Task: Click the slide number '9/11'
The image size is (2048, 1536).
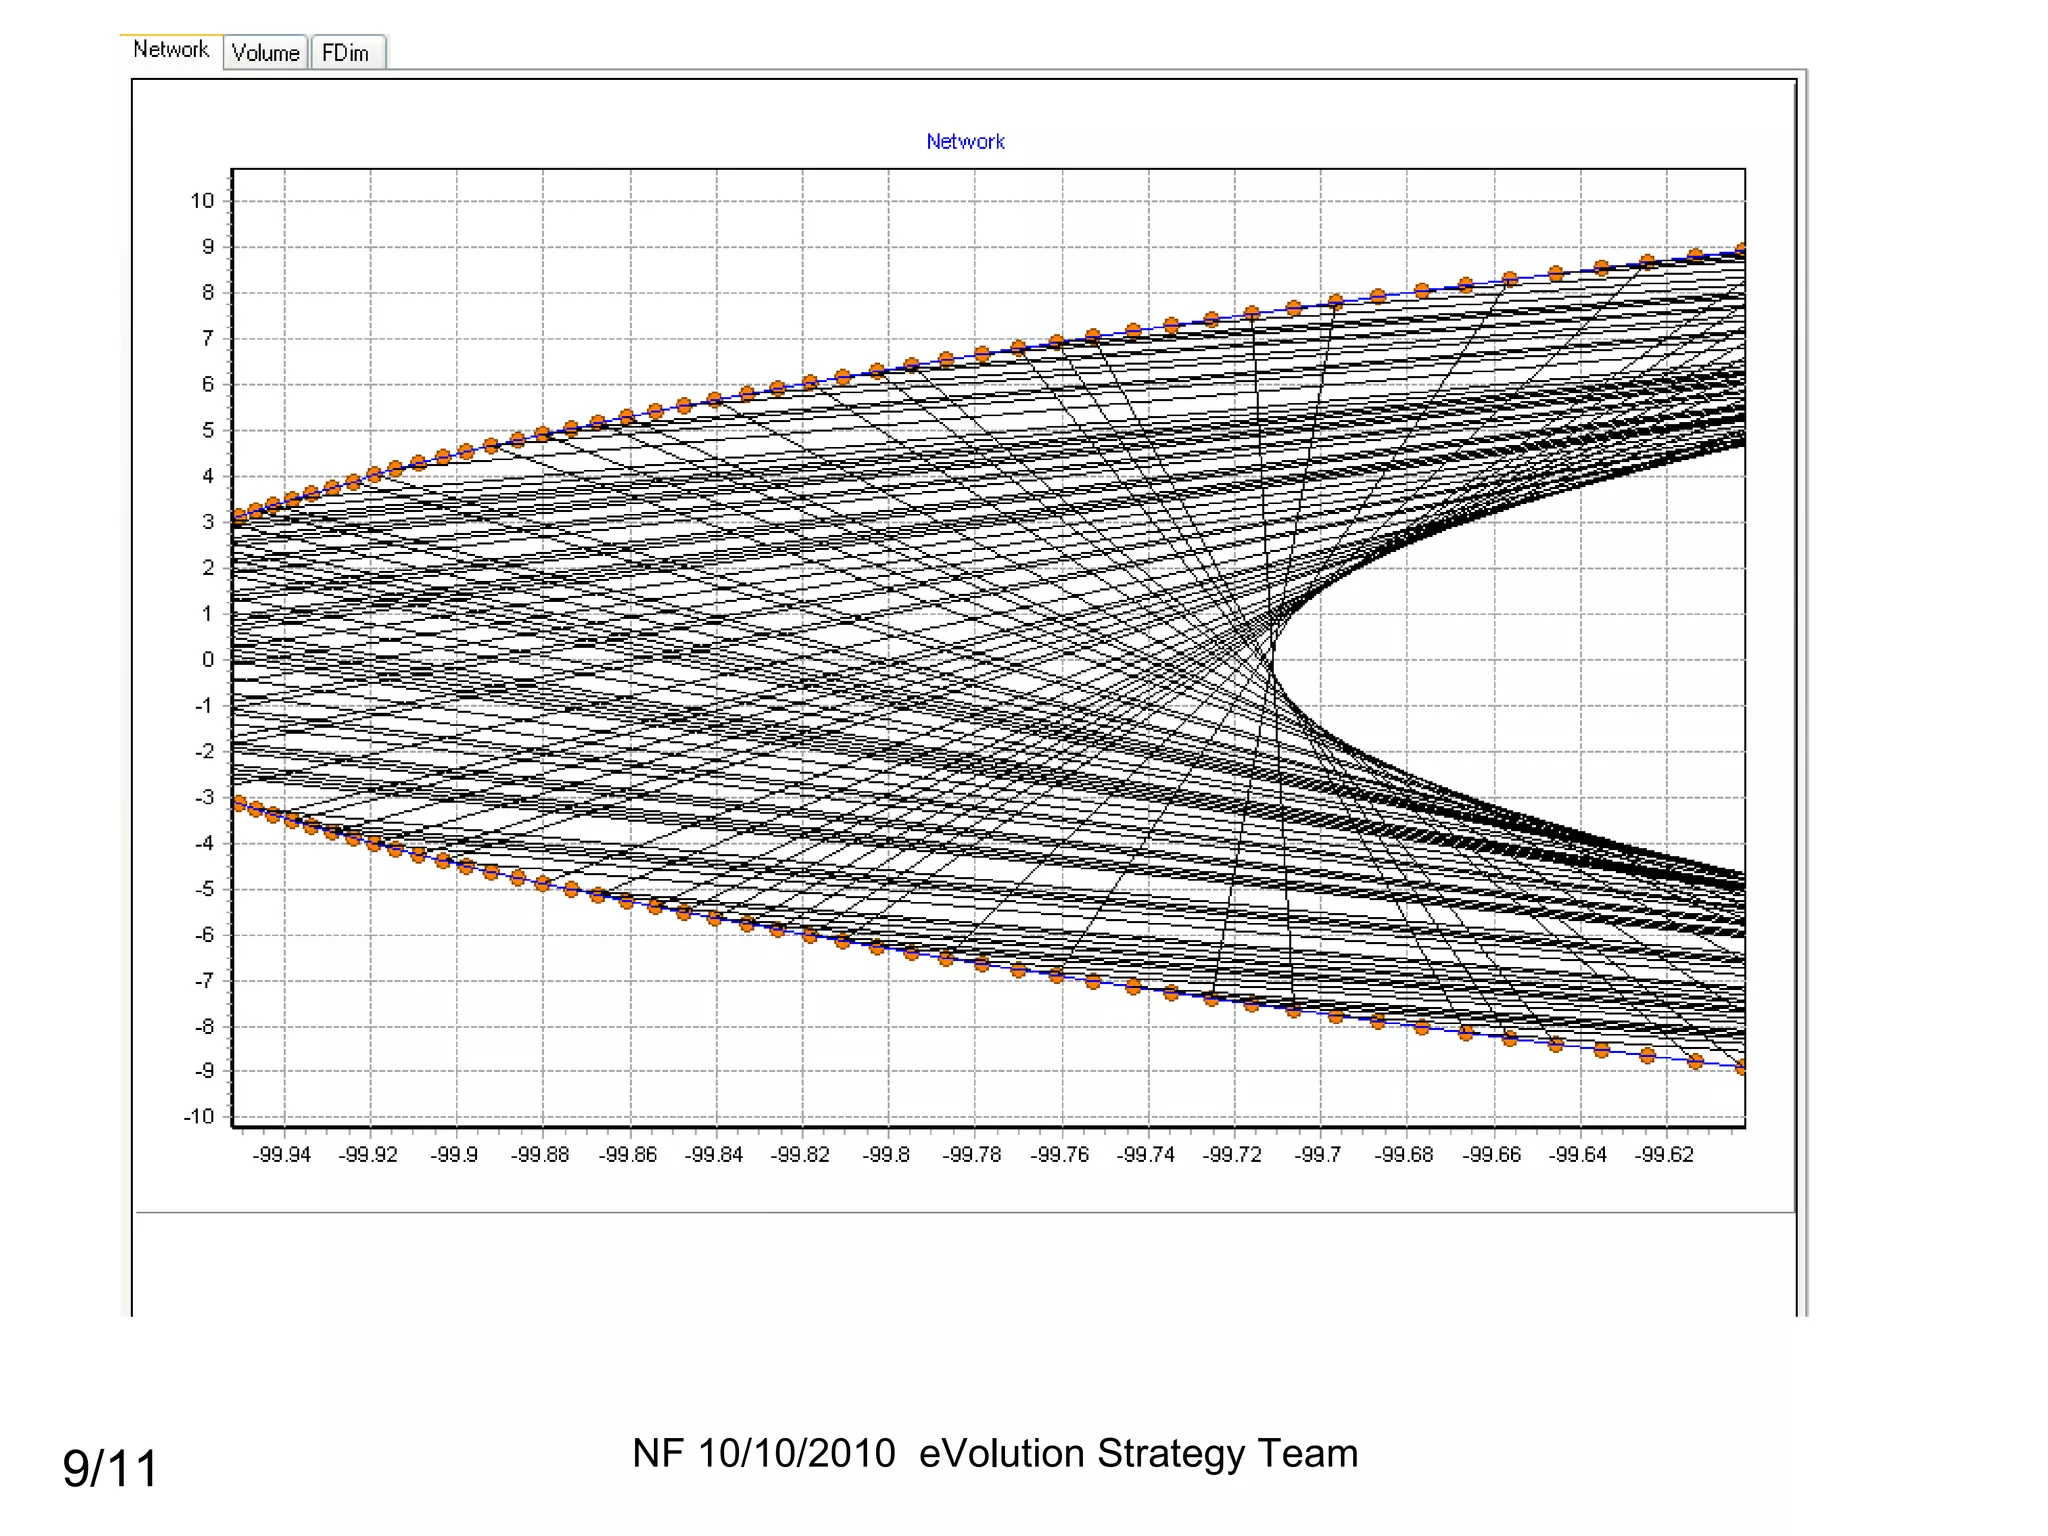Action: click(110, 1469)
